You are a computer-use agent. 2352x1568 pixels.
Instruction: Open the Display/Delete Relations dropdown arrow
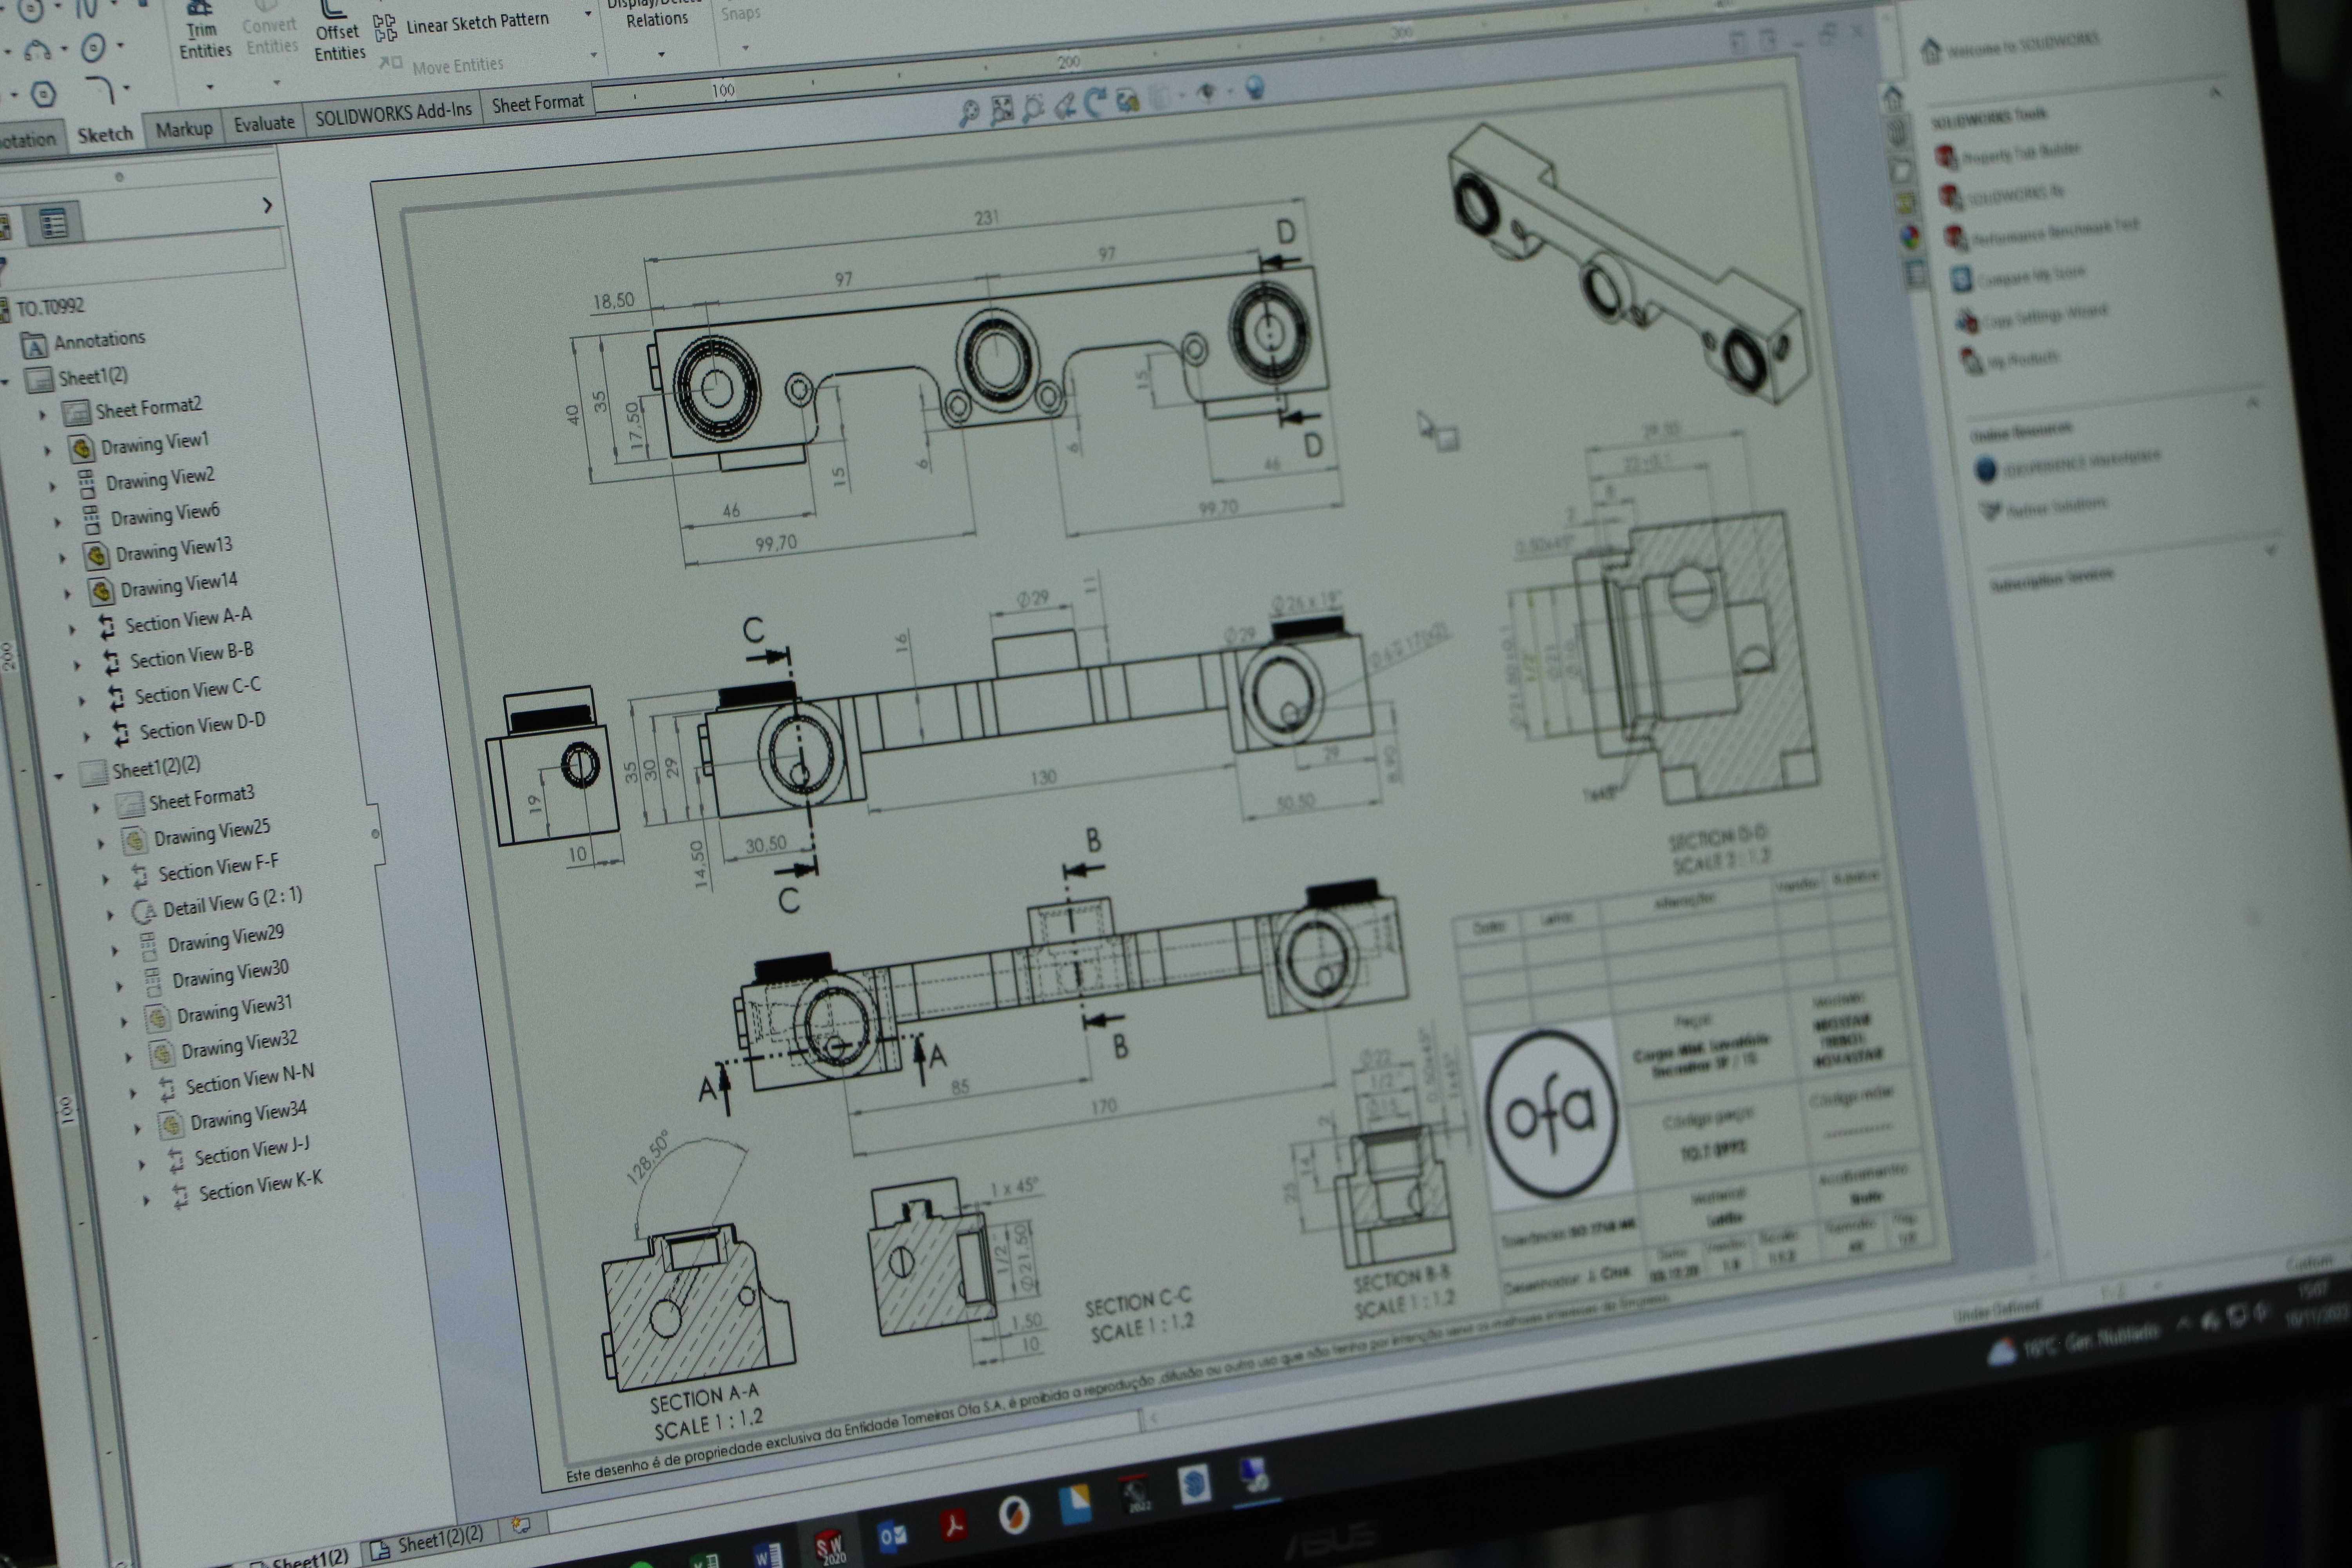pos(661,54)
